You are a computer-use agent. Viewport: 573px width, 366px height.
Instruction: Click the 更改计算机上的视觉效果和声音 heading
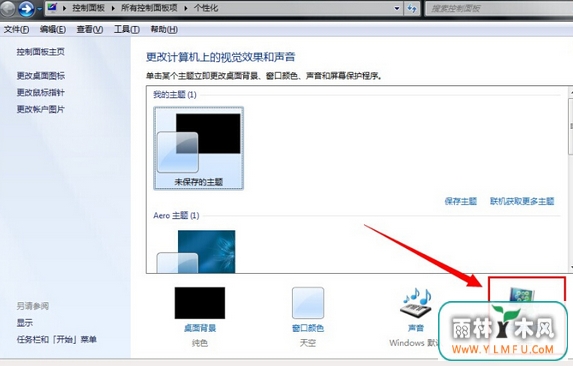click(220, 57)
